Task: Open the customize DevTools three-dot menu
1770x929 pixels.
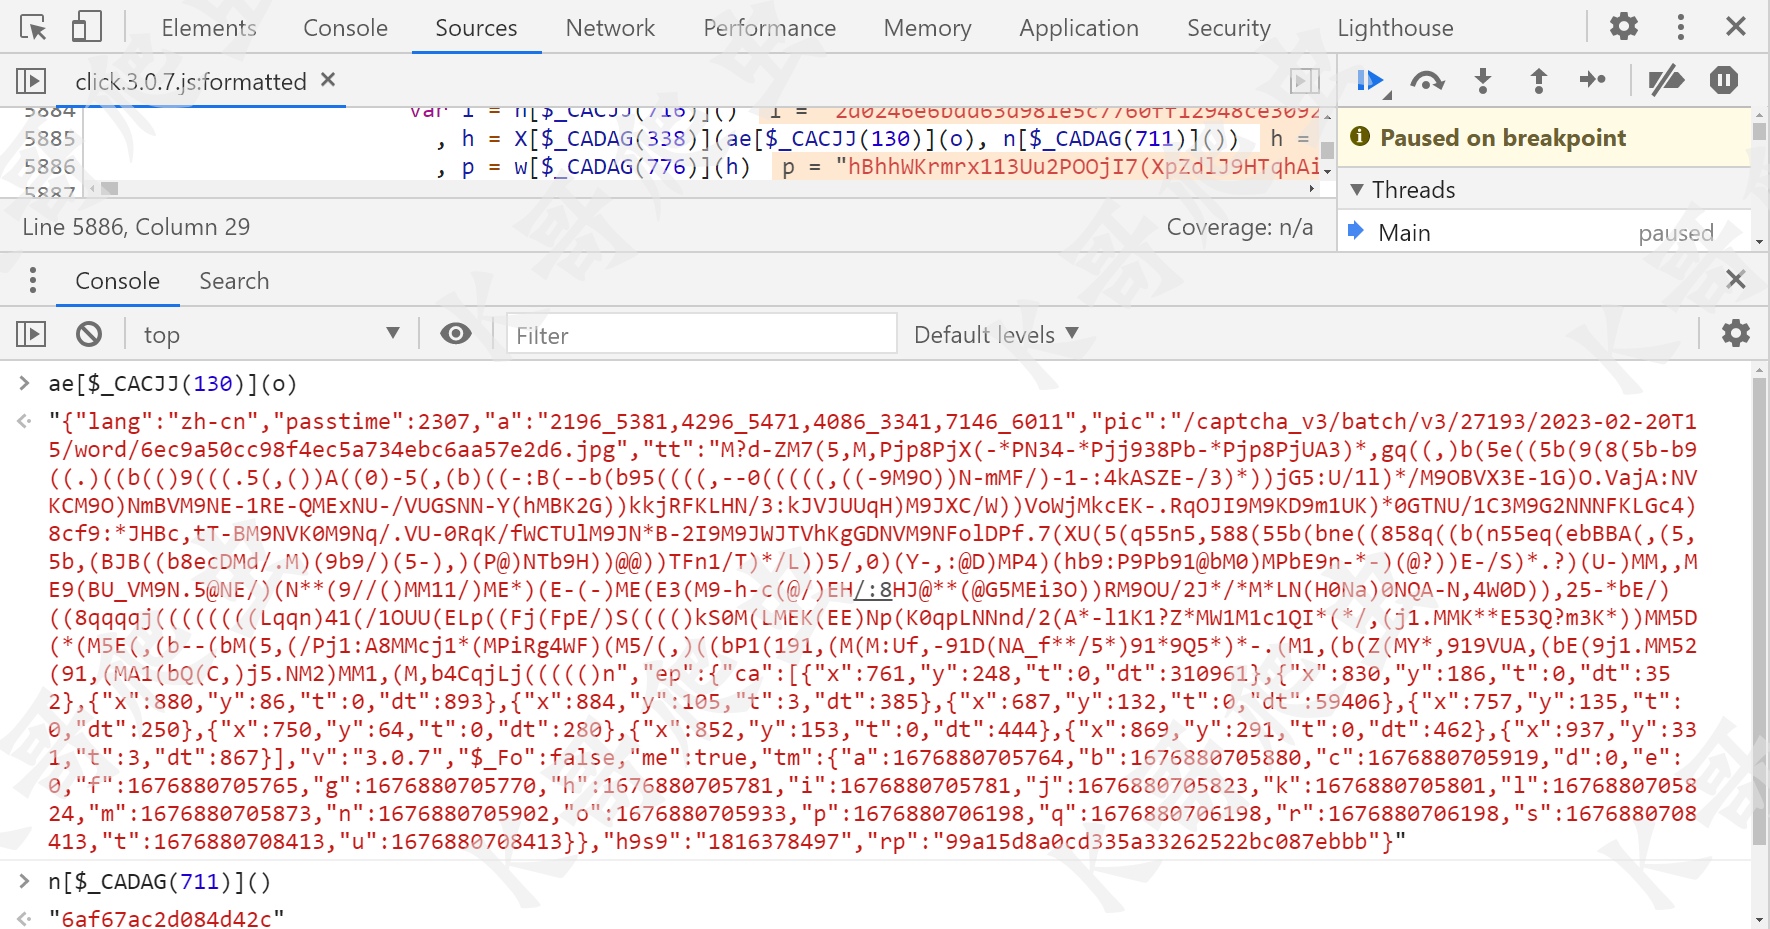Action: pyautogui.click(x=1680, y=27)
